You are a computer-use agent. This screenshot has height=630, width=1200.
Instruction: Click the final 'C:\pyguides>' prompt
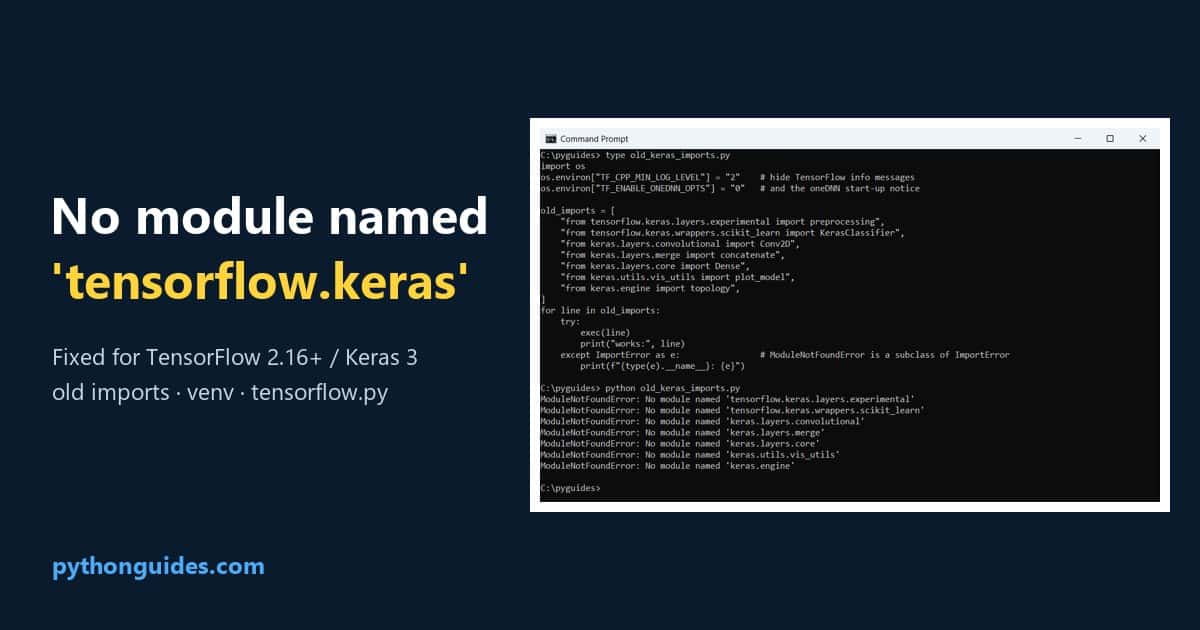coord(570,487)
